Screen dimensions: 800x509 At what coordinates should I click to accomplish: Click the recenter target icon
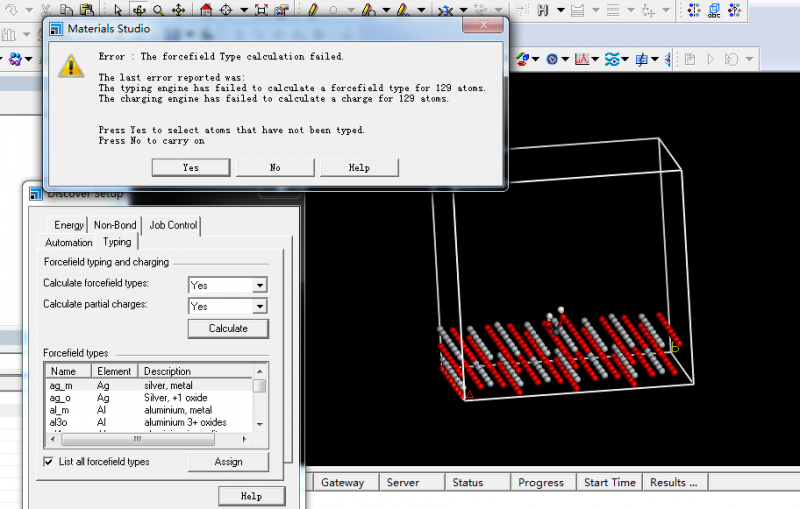click(x=227, y=9)
